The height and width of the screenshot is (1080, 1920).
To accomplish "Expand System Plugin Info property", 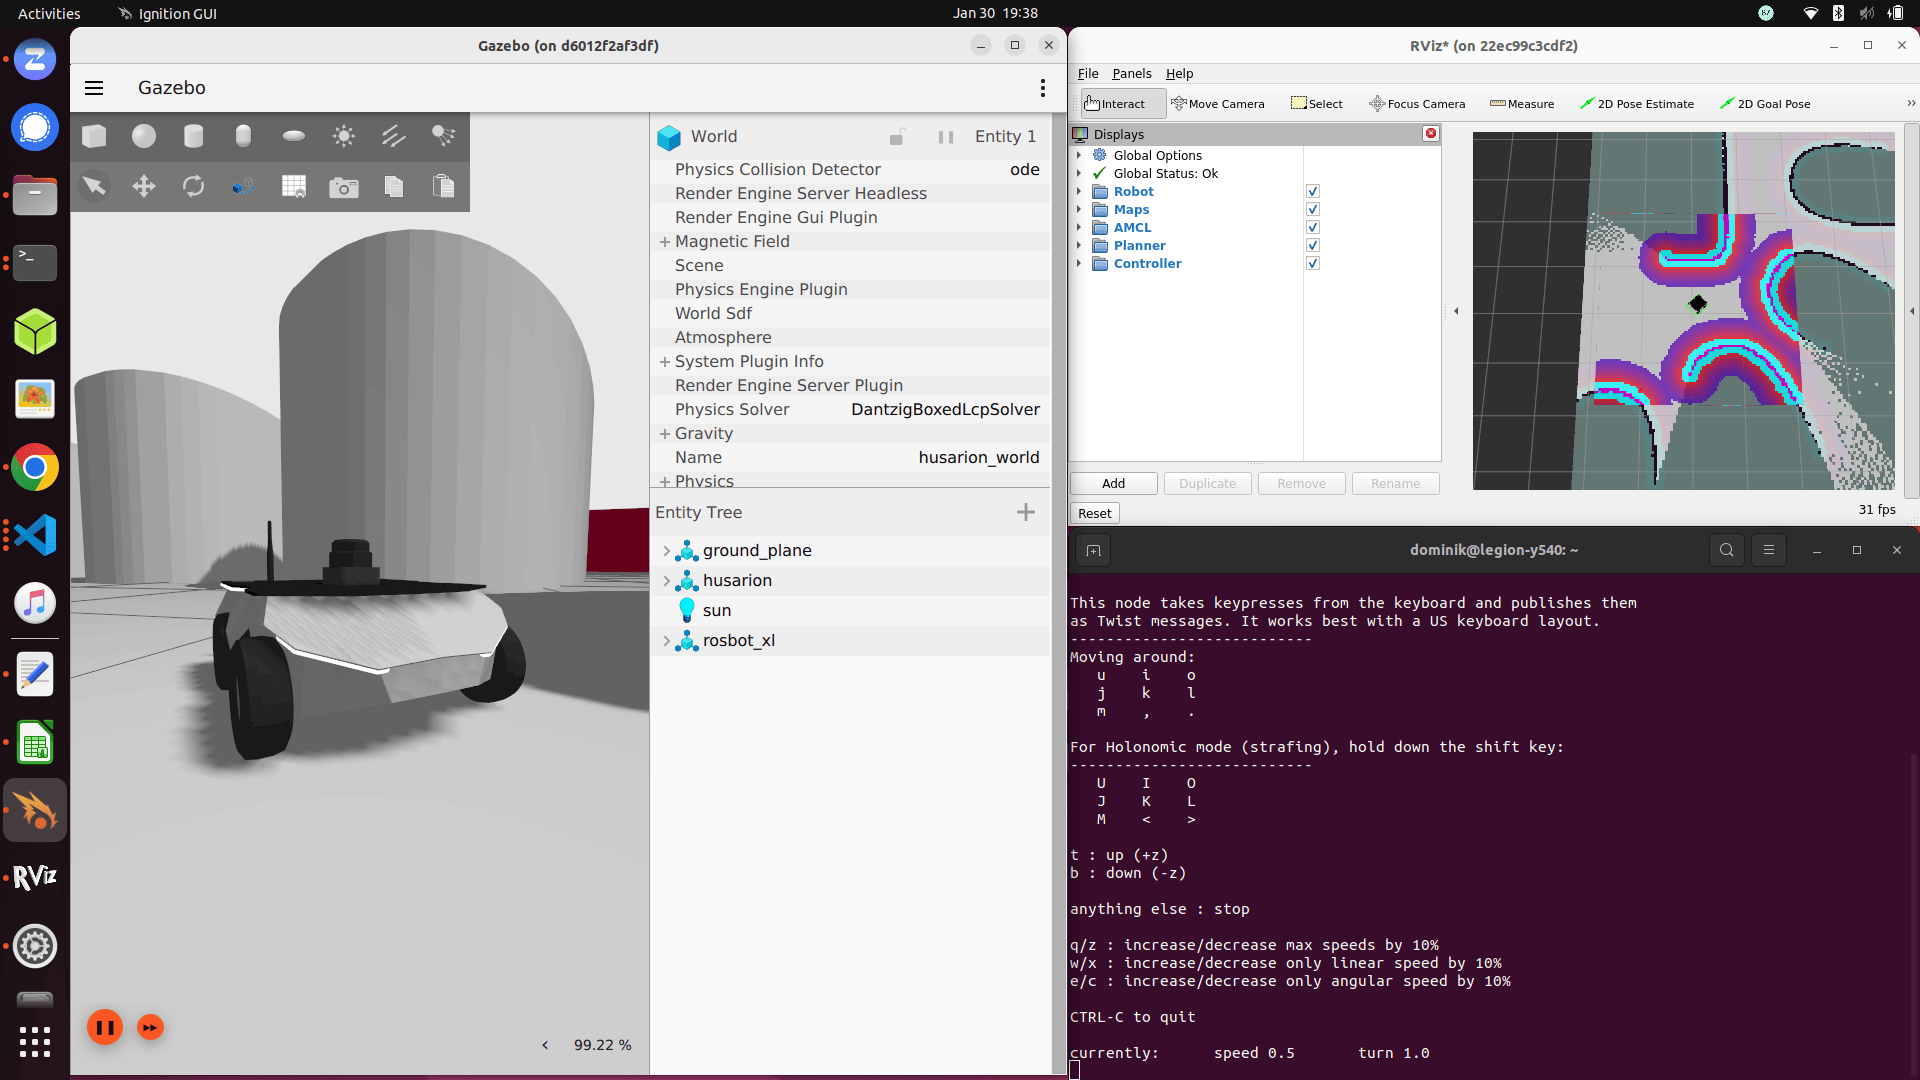I will [664, 362].
